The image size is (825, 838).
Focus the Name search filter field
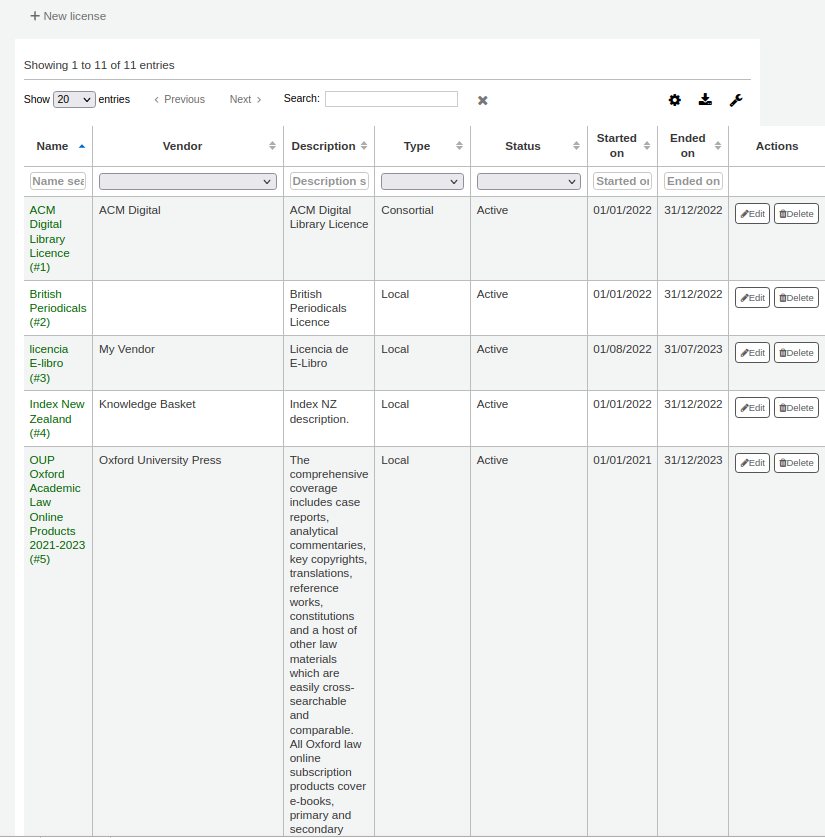click(58, 181)
